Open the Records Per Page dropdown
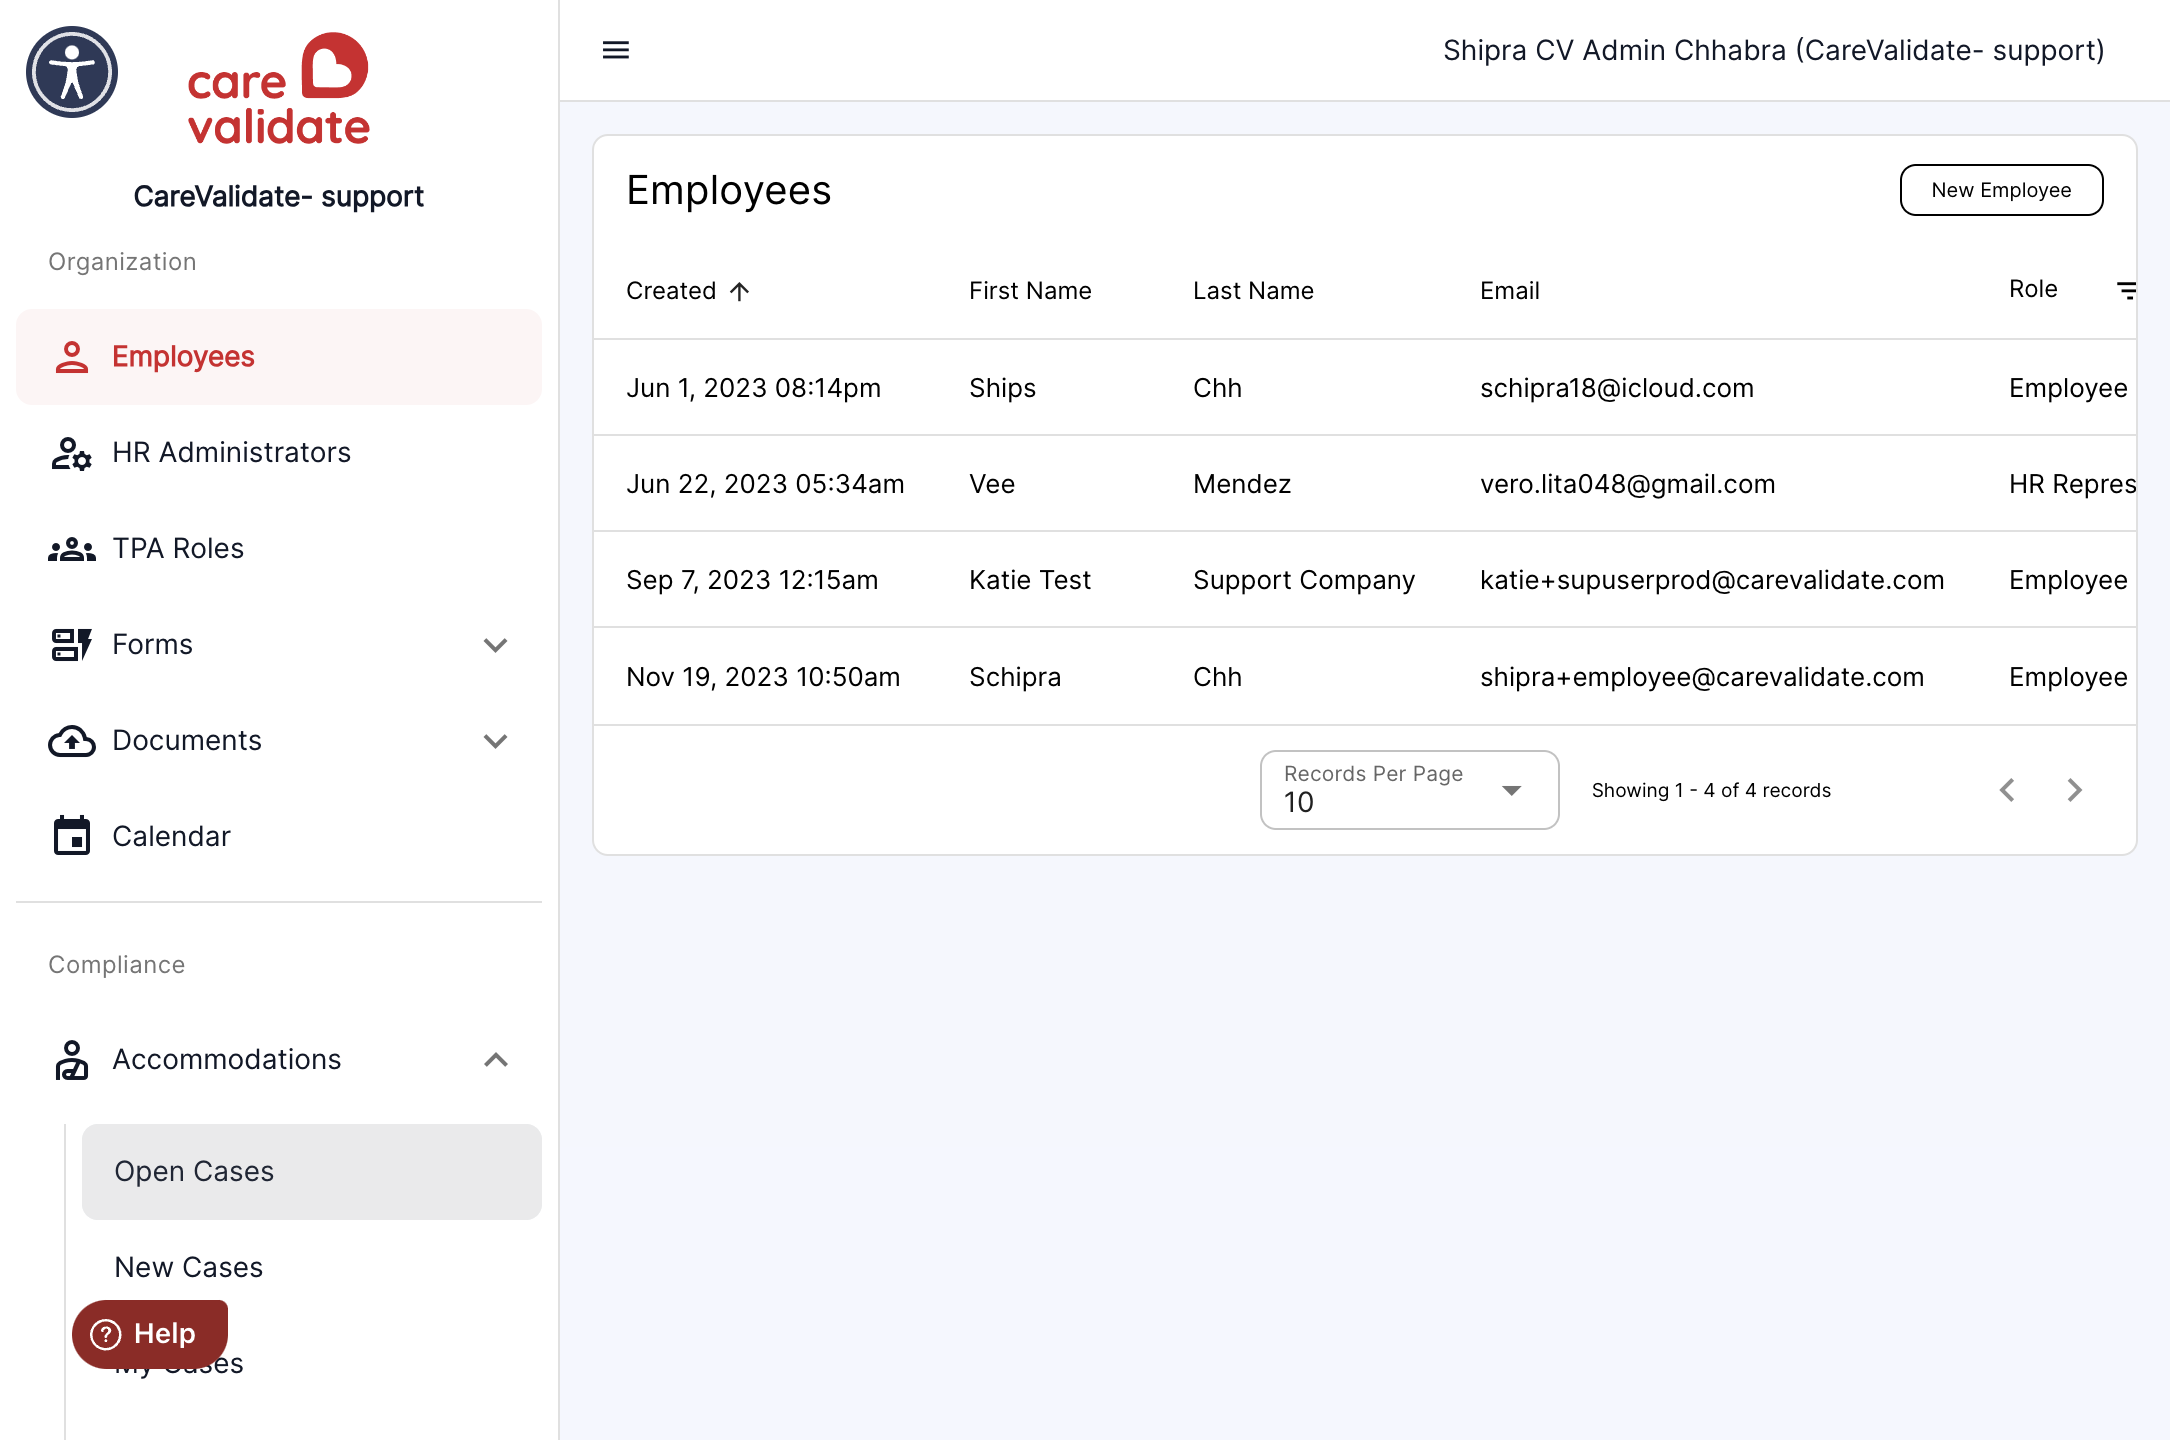This screenshot has width=2170, height=1440. (x=1409, y=790)
